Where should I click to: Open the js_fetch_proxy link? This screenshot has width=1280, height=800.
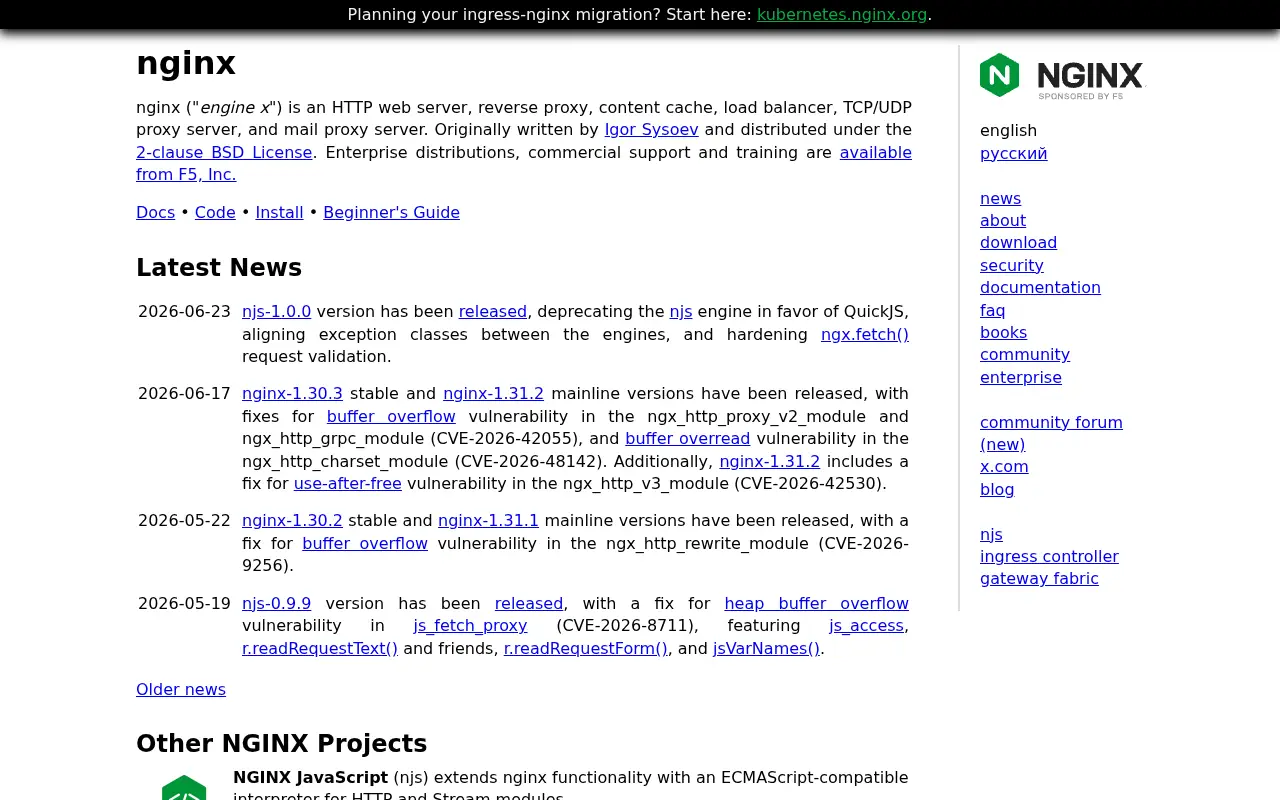point(470,626)
